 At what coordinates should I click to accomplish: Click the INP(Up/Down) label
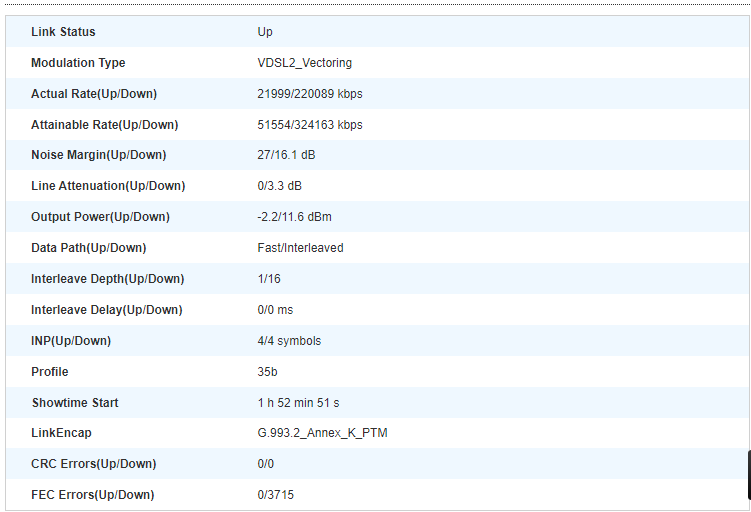point(71,341)
